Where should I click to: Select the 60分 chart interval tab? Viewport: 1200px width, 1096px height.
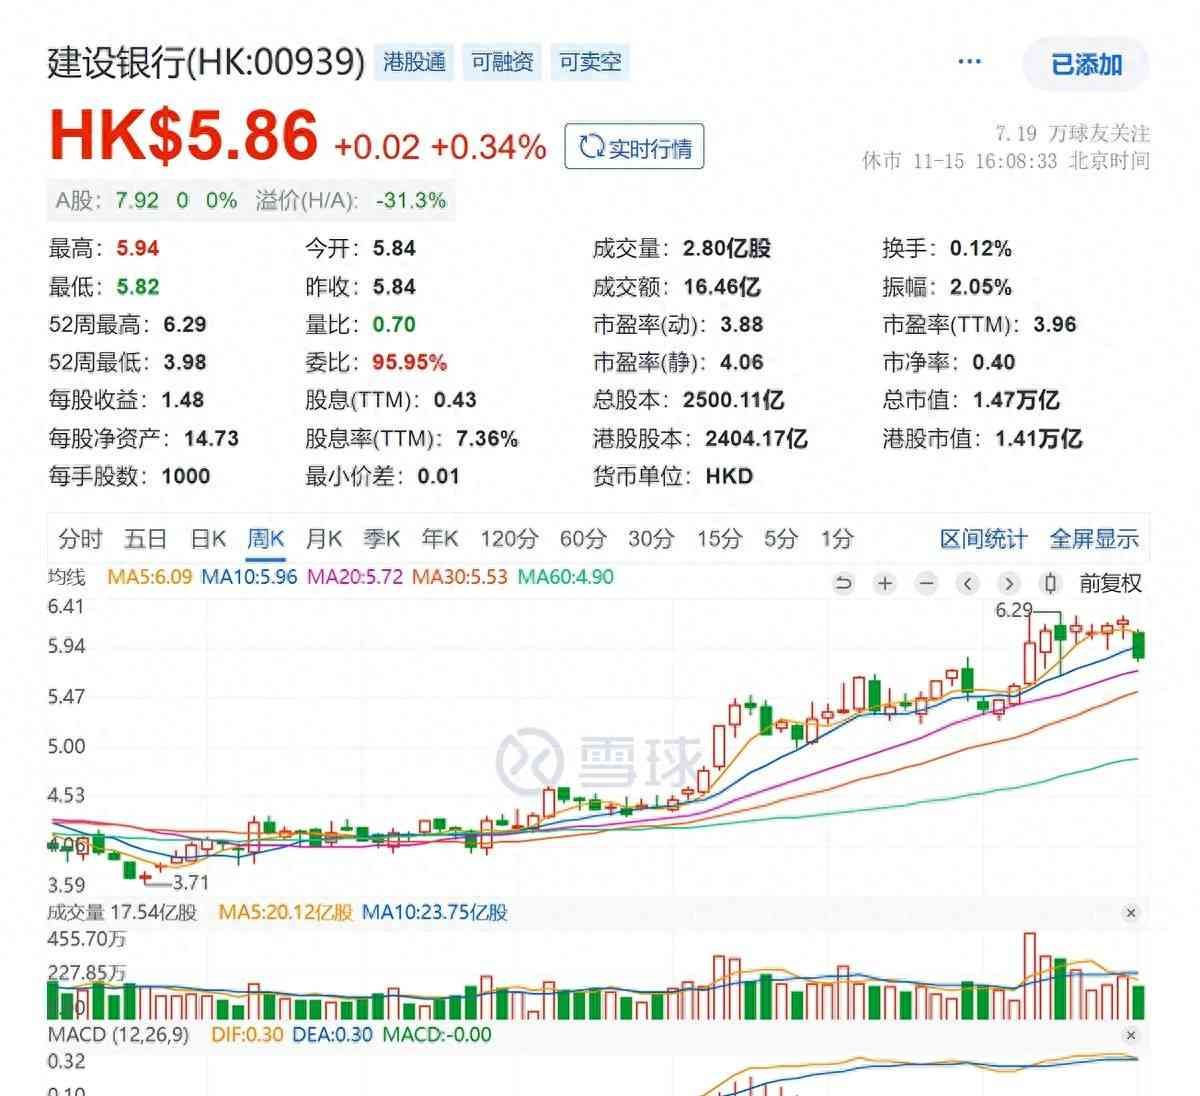[x=582, y=540]
